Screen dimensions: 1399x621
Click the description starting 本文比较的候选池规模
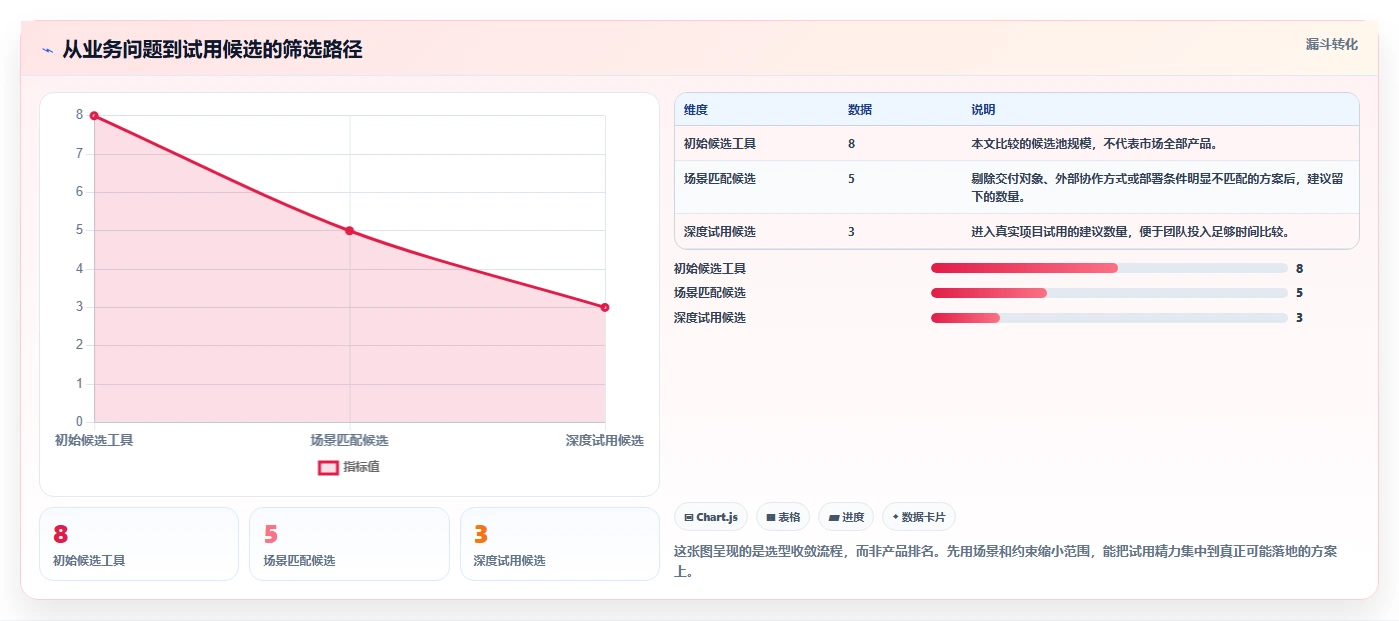tap(1094, 144)
